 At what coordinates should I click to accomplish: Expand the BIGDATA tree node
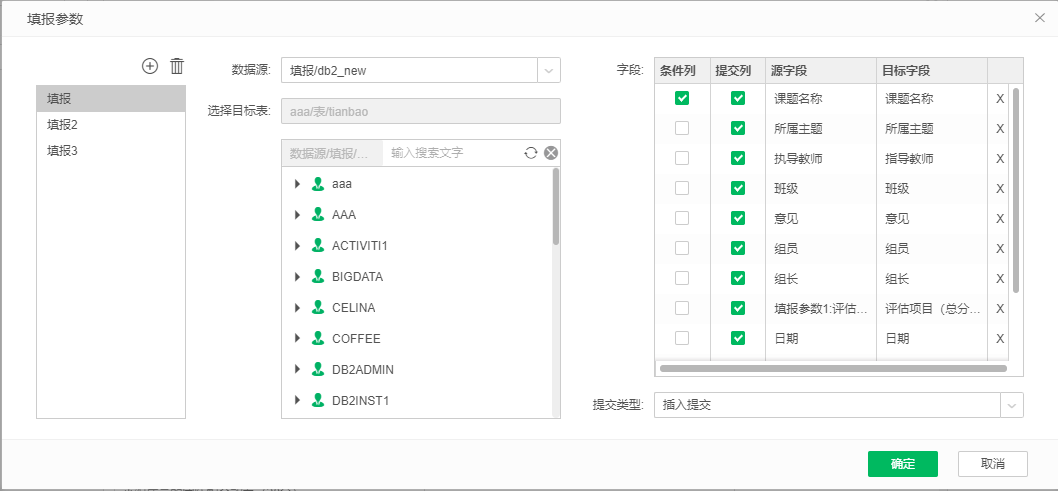(x=297, y=277)
